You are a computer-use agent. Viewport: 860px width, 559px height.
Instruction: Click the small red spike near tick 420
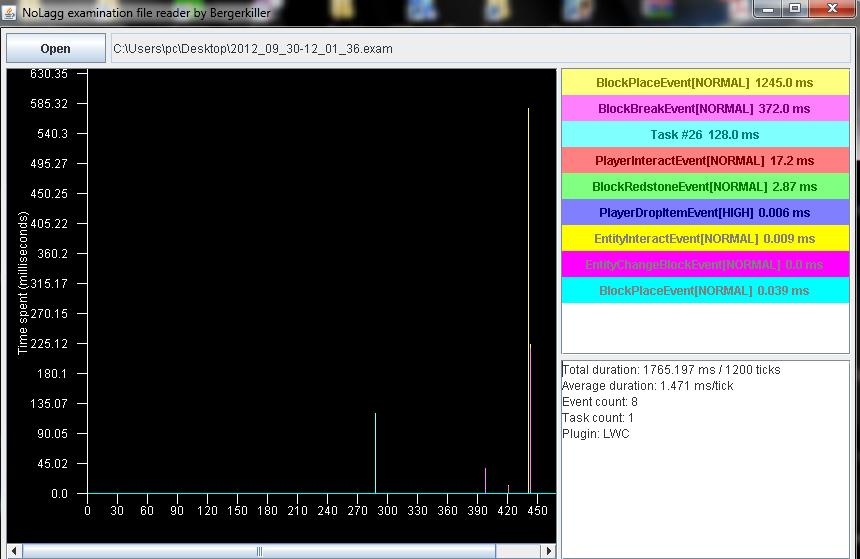click(508, 489)
